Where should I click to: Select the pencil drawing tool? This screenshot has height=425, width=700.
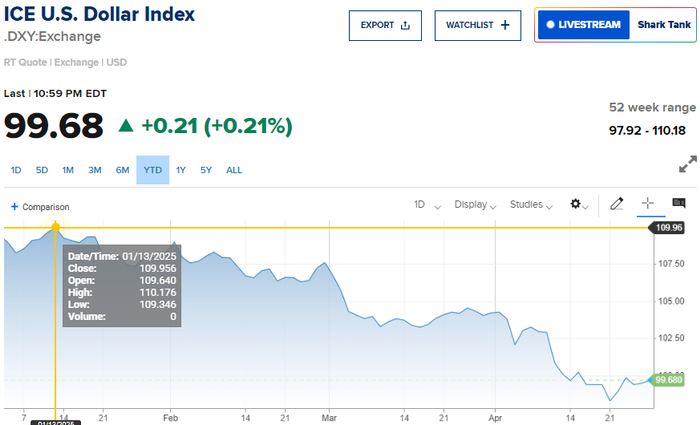(616, 204)
